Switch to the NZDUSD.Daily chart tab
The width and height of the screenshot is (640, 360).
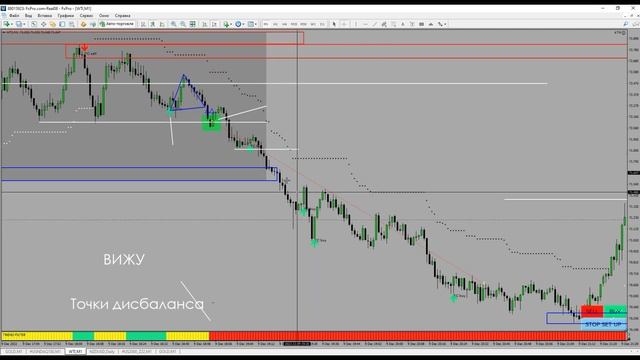pos(102,351)
